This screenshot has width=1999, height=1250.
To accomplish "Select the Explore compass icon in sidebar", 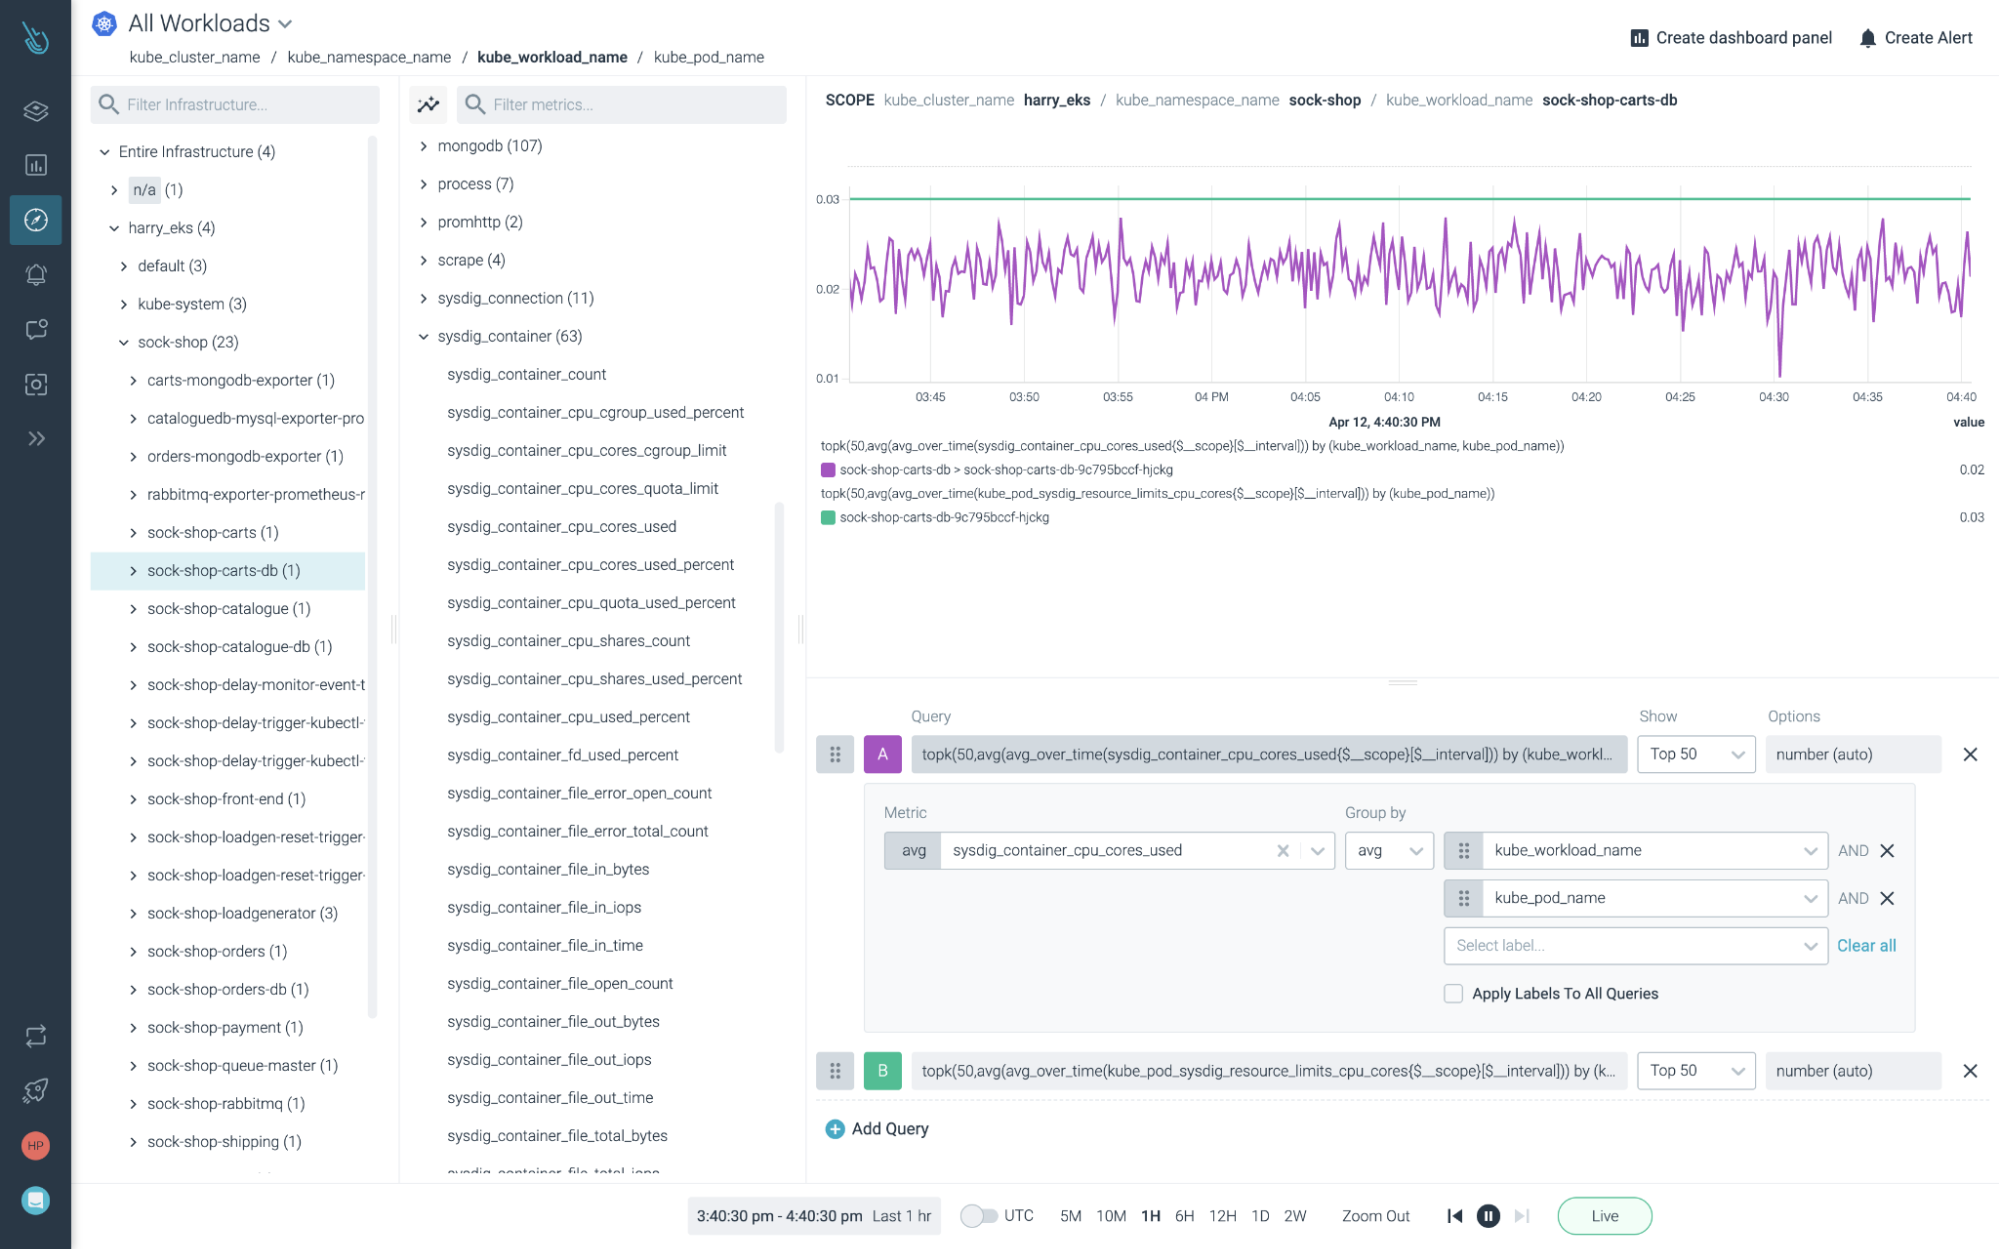I will pos(35,219).
